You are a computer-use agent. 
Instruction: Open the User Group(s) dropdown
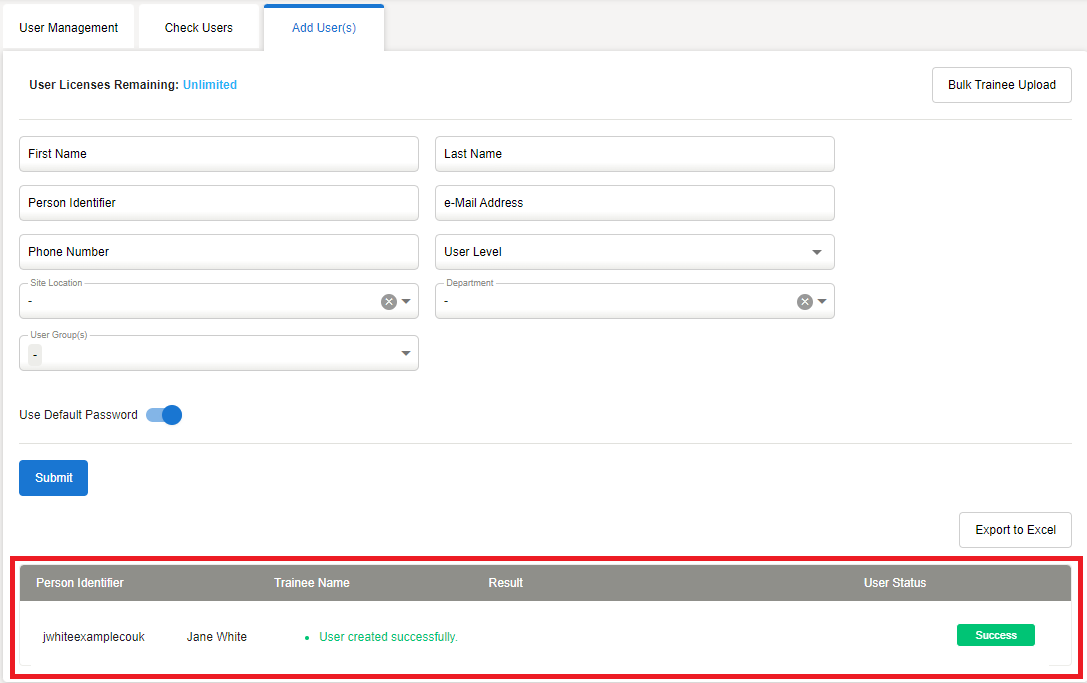(219, 353)
